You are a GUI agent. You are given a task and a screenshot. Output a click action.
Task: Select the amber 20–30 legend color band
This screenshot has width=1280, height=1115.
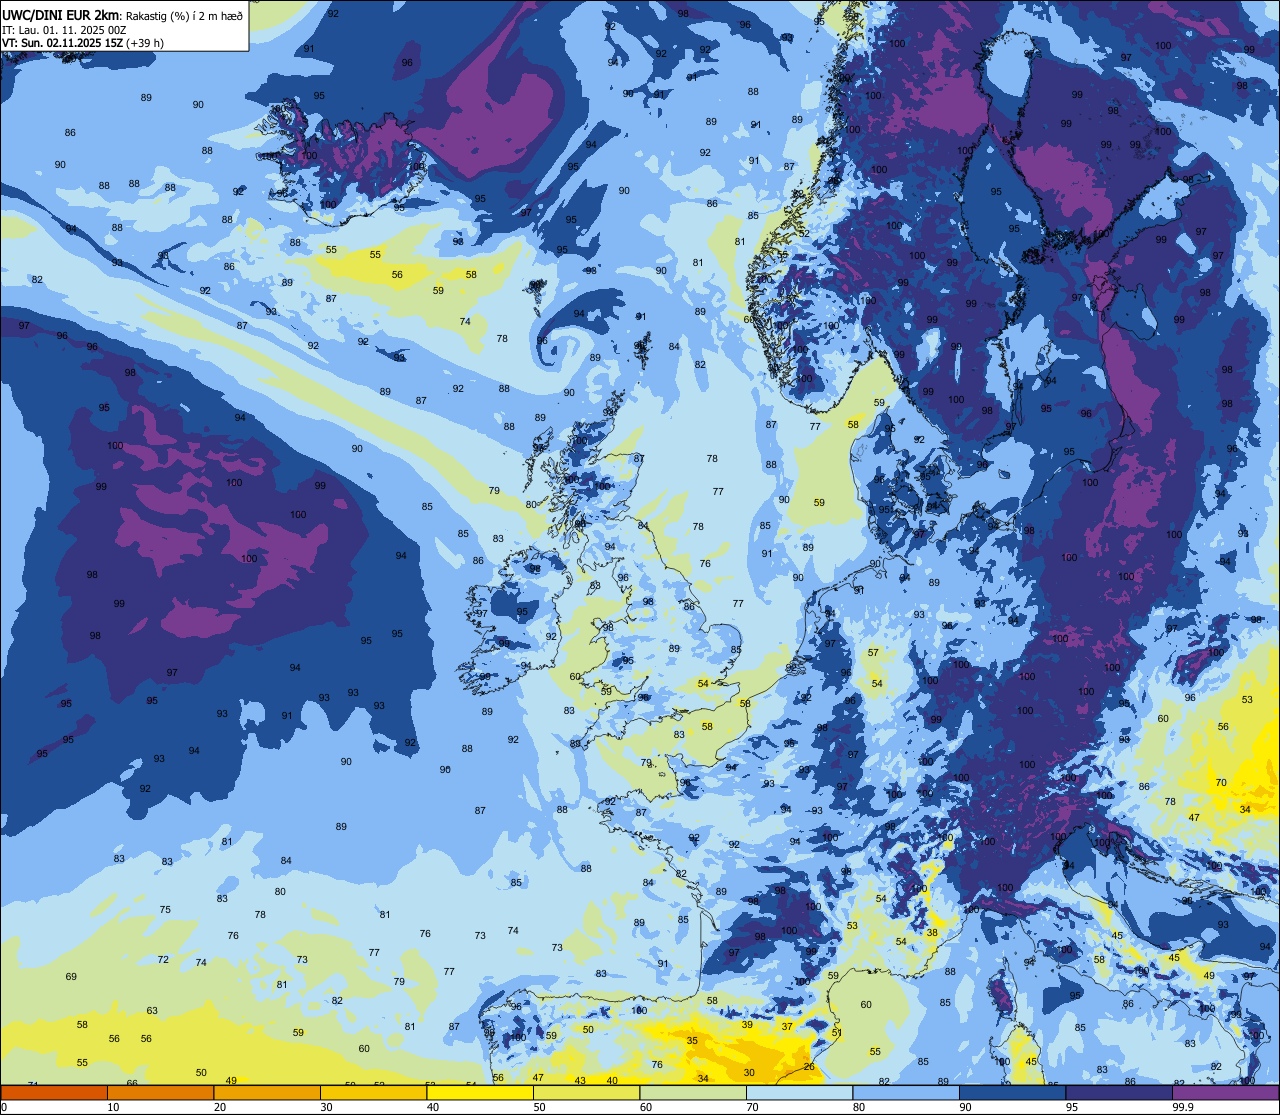(x=267, y=1093)
